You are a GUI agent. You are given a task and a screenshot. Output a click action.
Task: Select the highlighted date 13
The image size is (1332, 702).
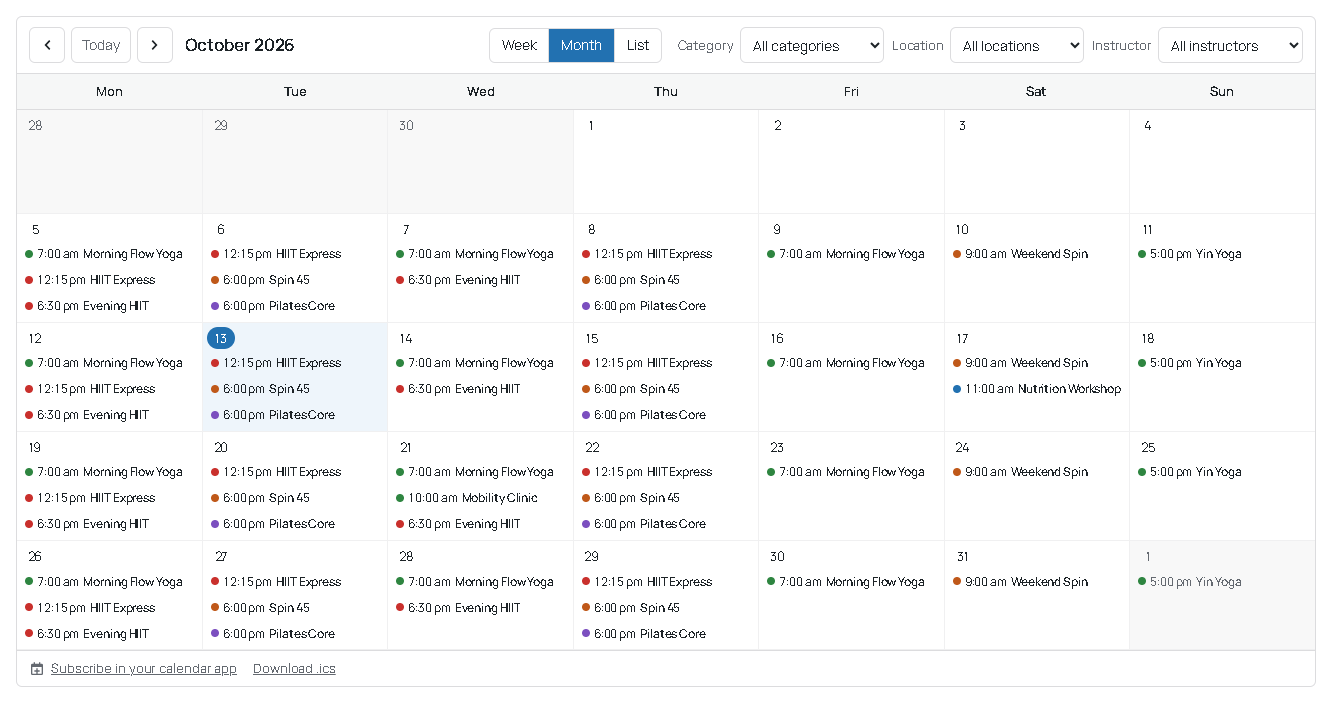click(221, 338)
